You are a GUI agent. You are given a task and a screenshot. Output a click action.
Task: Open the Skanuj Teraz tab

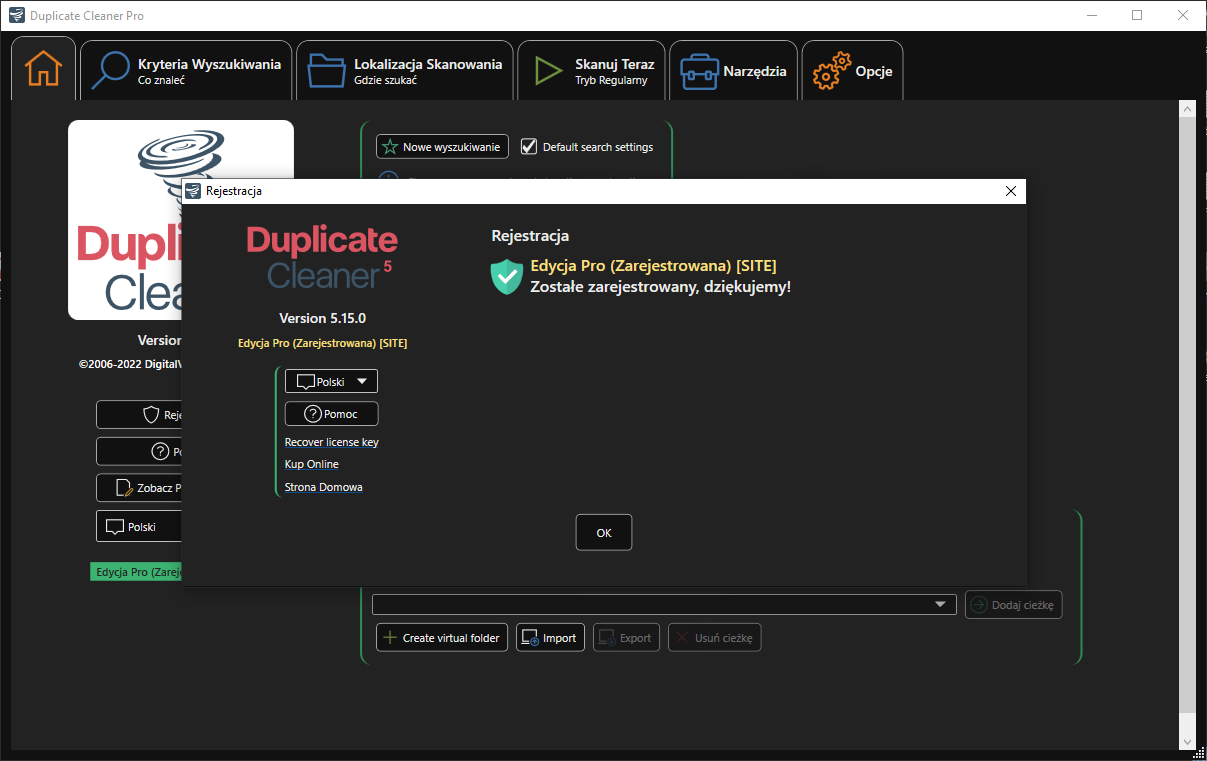tap(591, 71)
